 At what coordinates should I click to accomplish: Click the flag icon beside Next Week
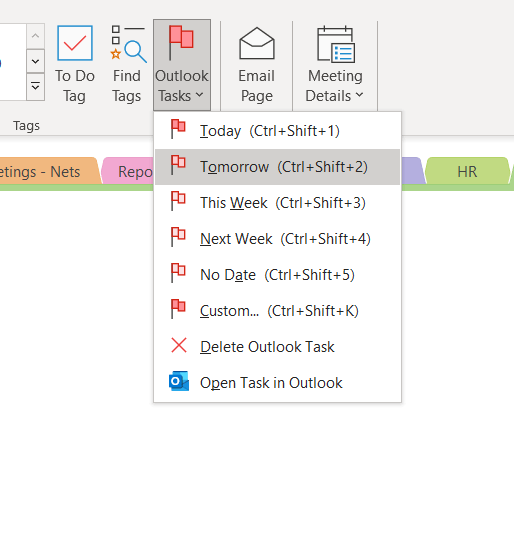[x=178, y=237]
